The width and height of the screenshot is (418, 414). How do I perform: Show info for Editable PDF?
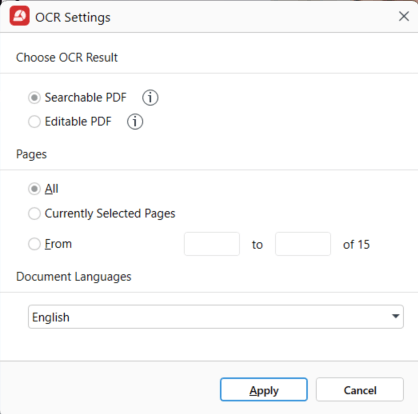point(135,122)
